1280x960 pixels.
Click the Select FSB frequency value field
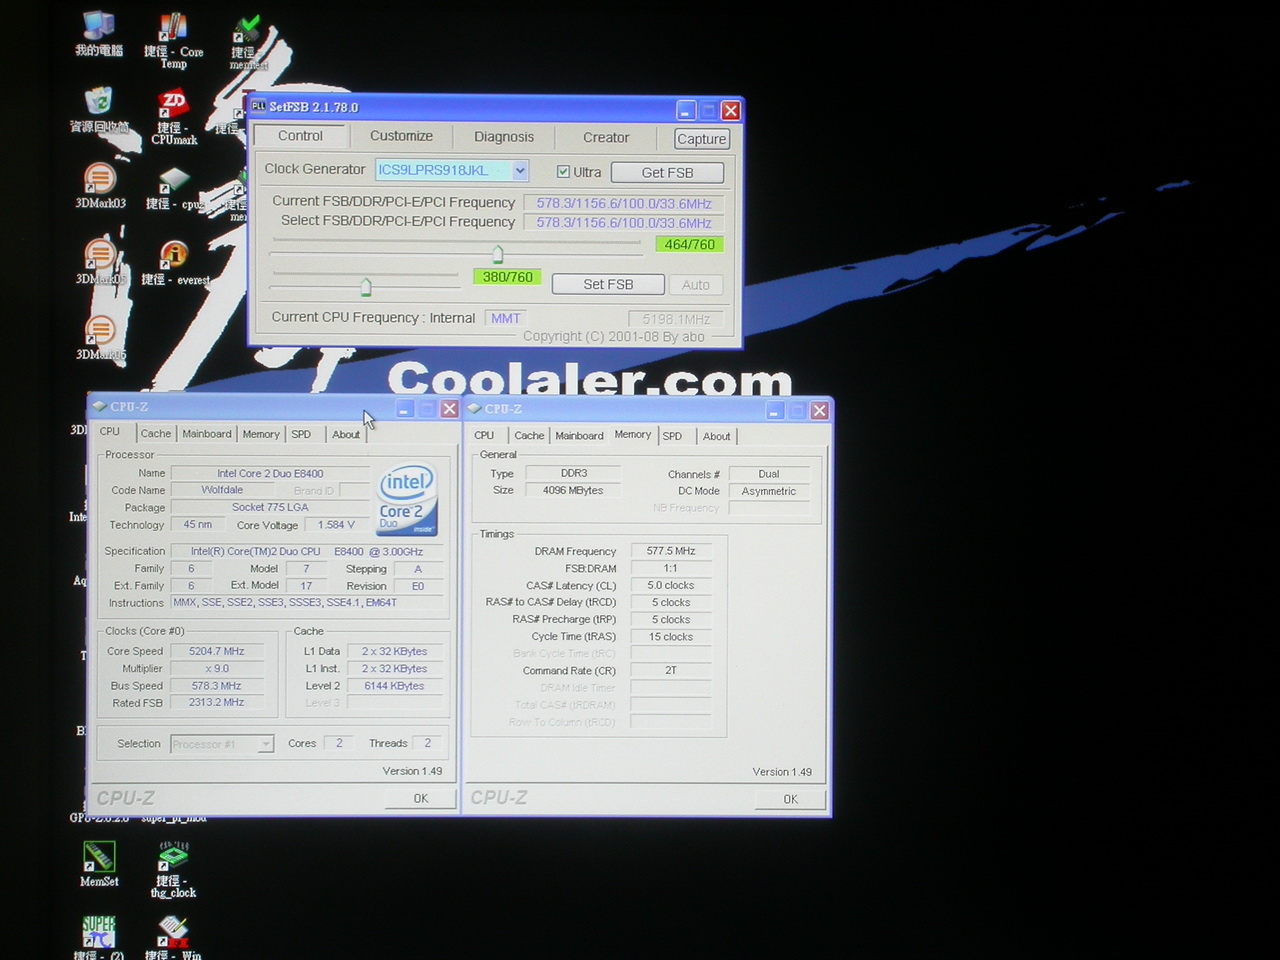(x=624, y=223)
